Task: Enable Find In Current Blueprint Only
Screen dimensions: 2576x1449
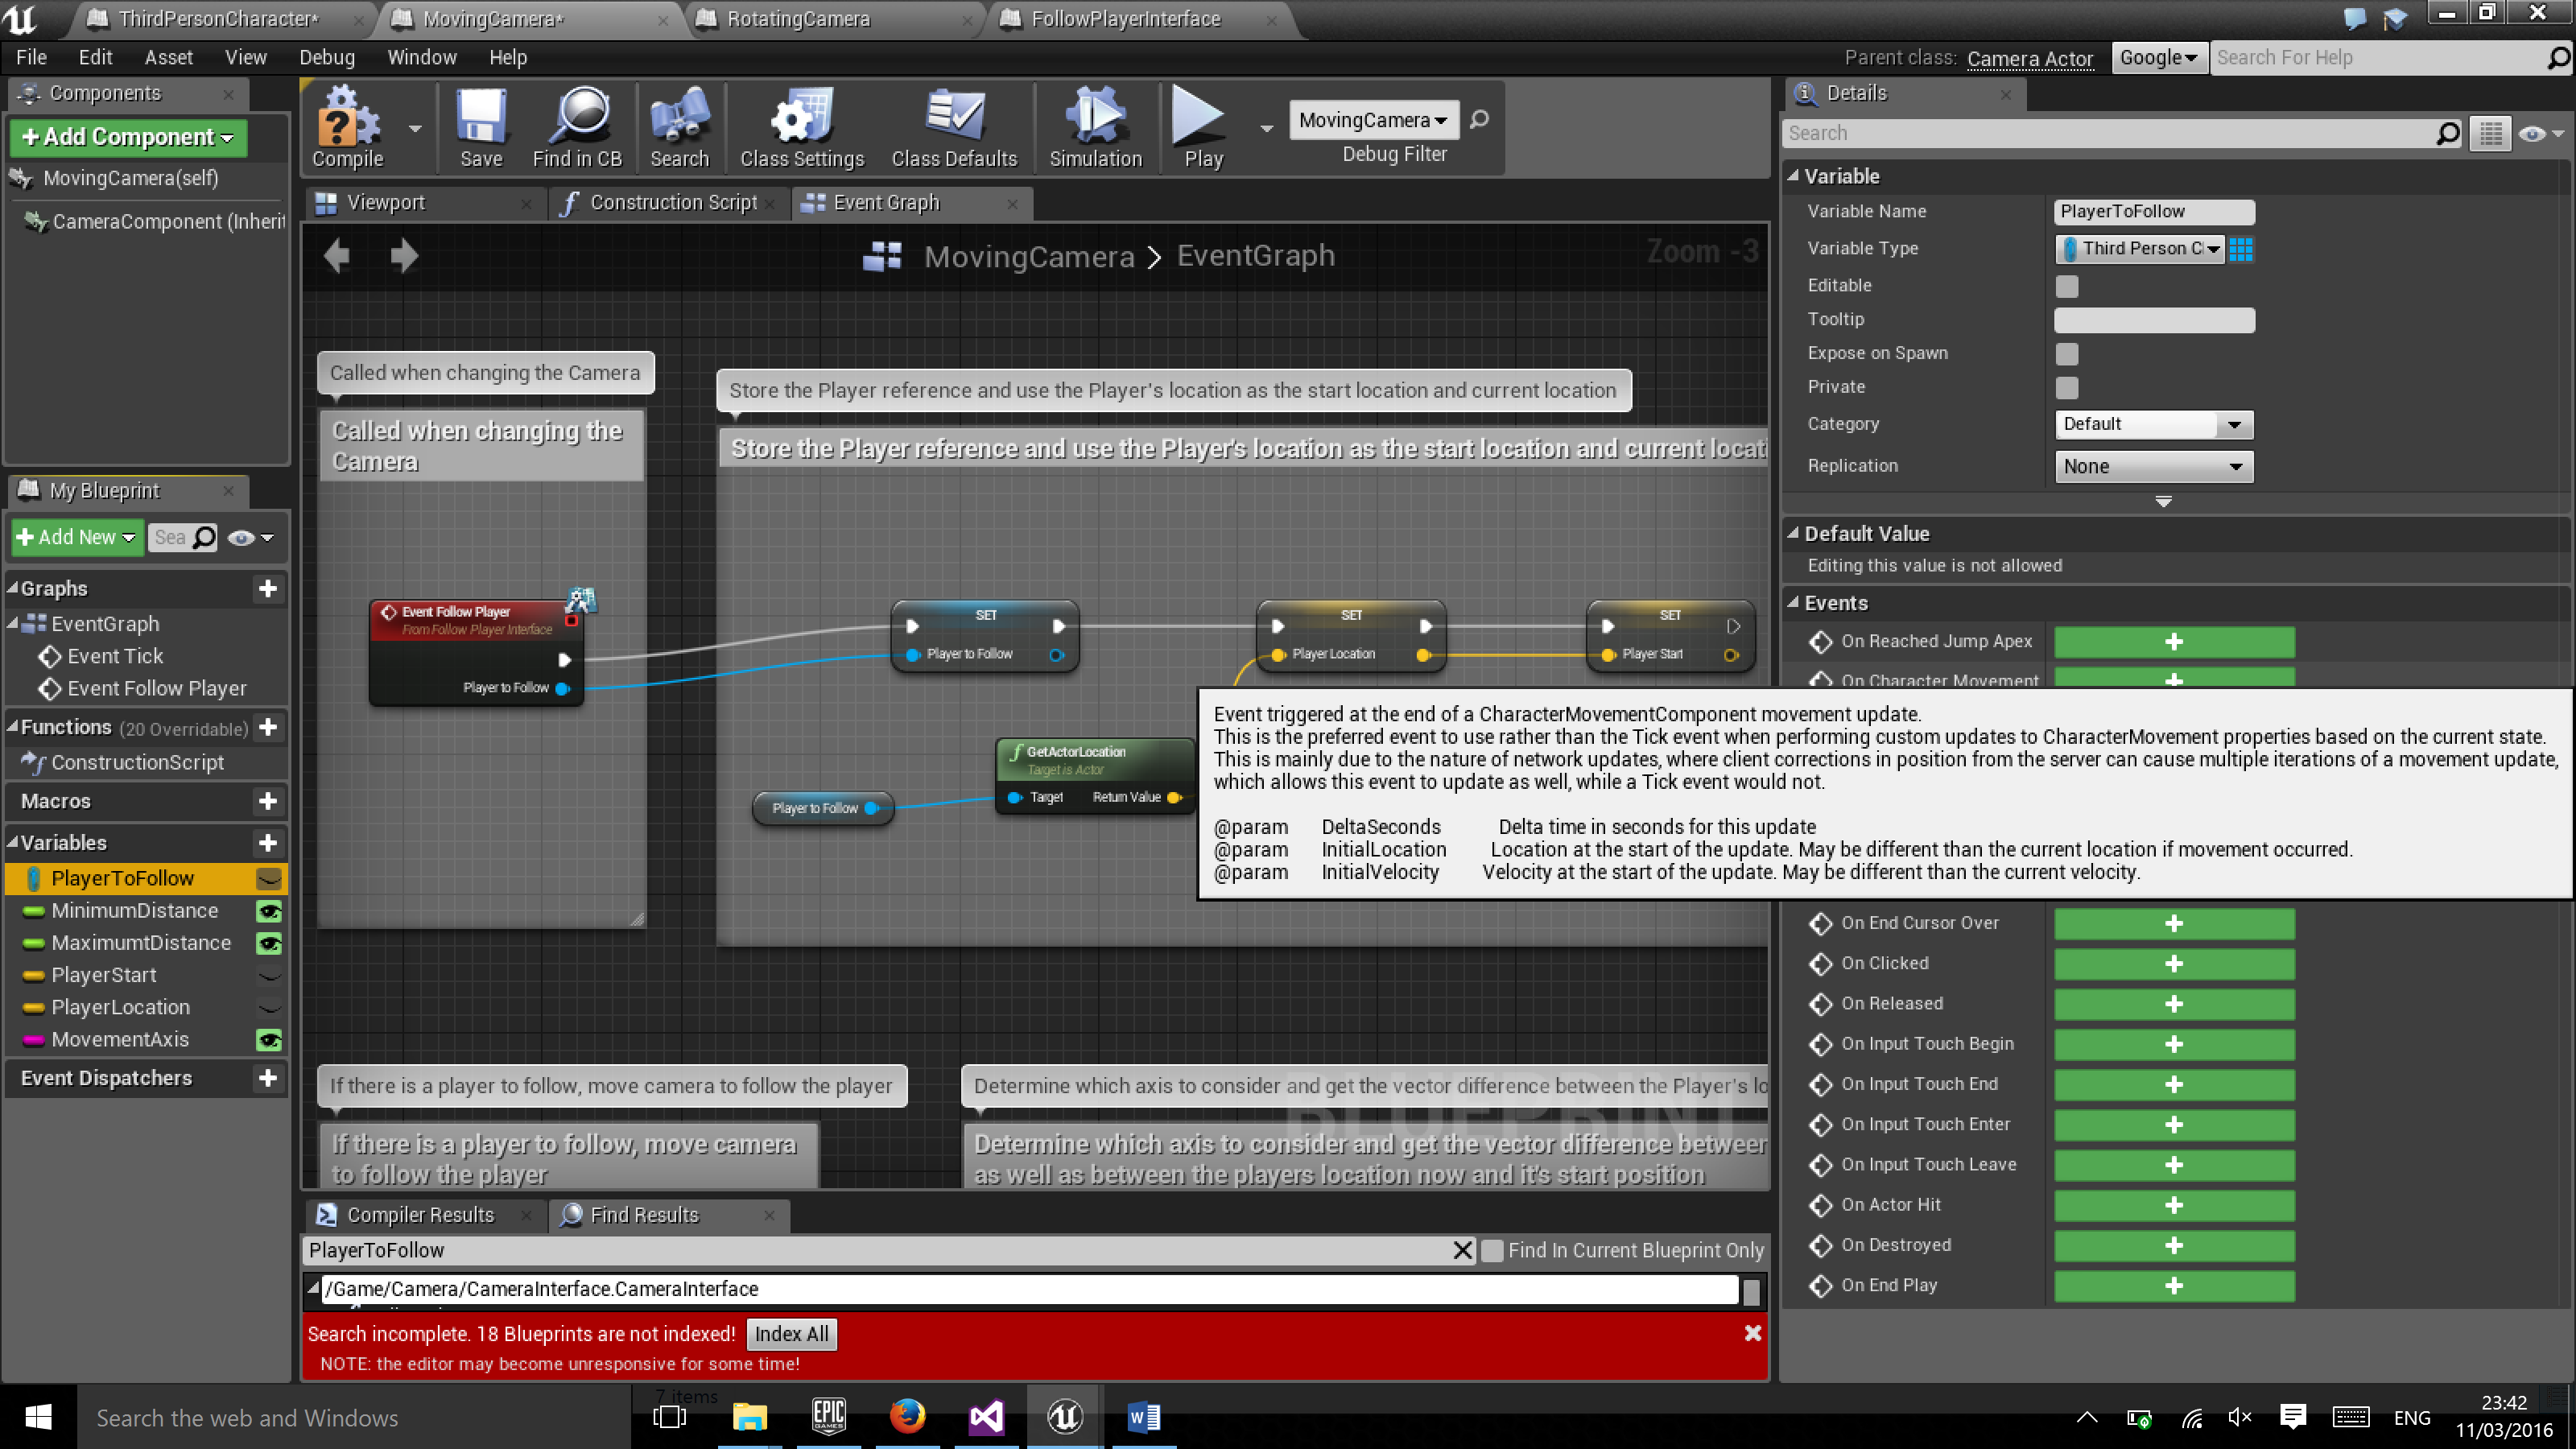Action: pyautogui.click(x=1492, y=1251)
